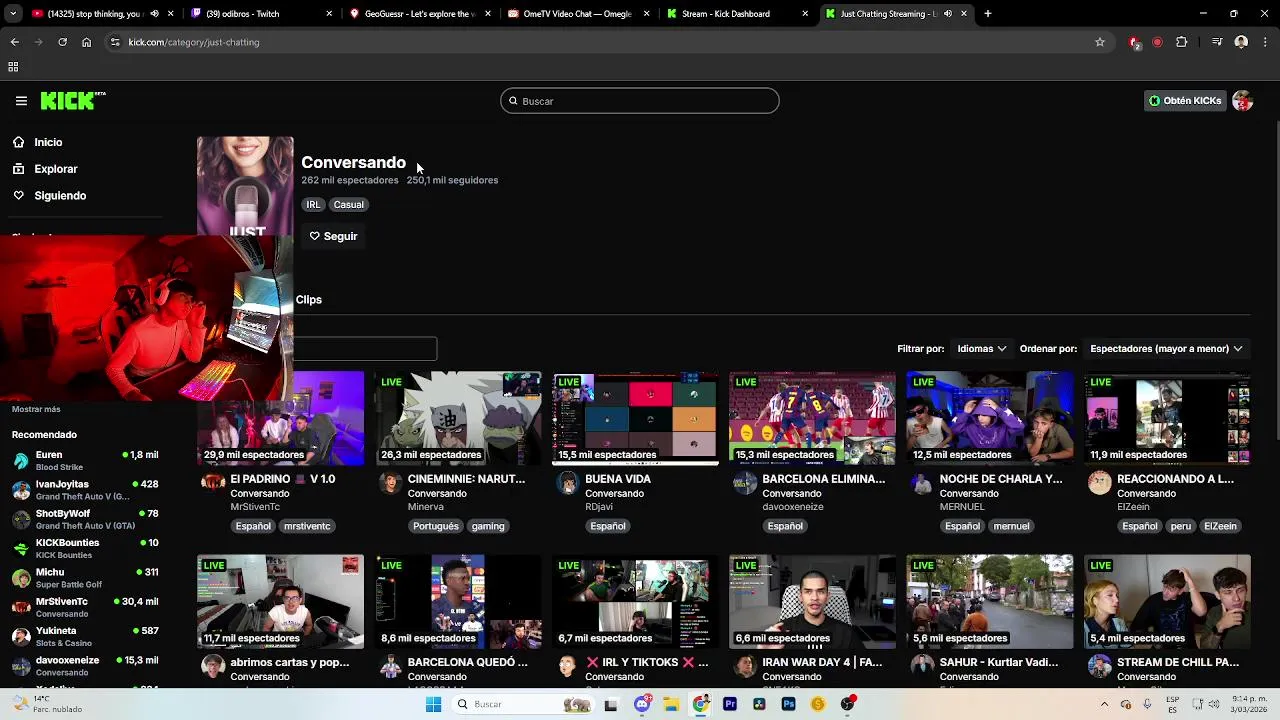Click the ElZeein tag

pyautogui.click(x=1220, y=526)
